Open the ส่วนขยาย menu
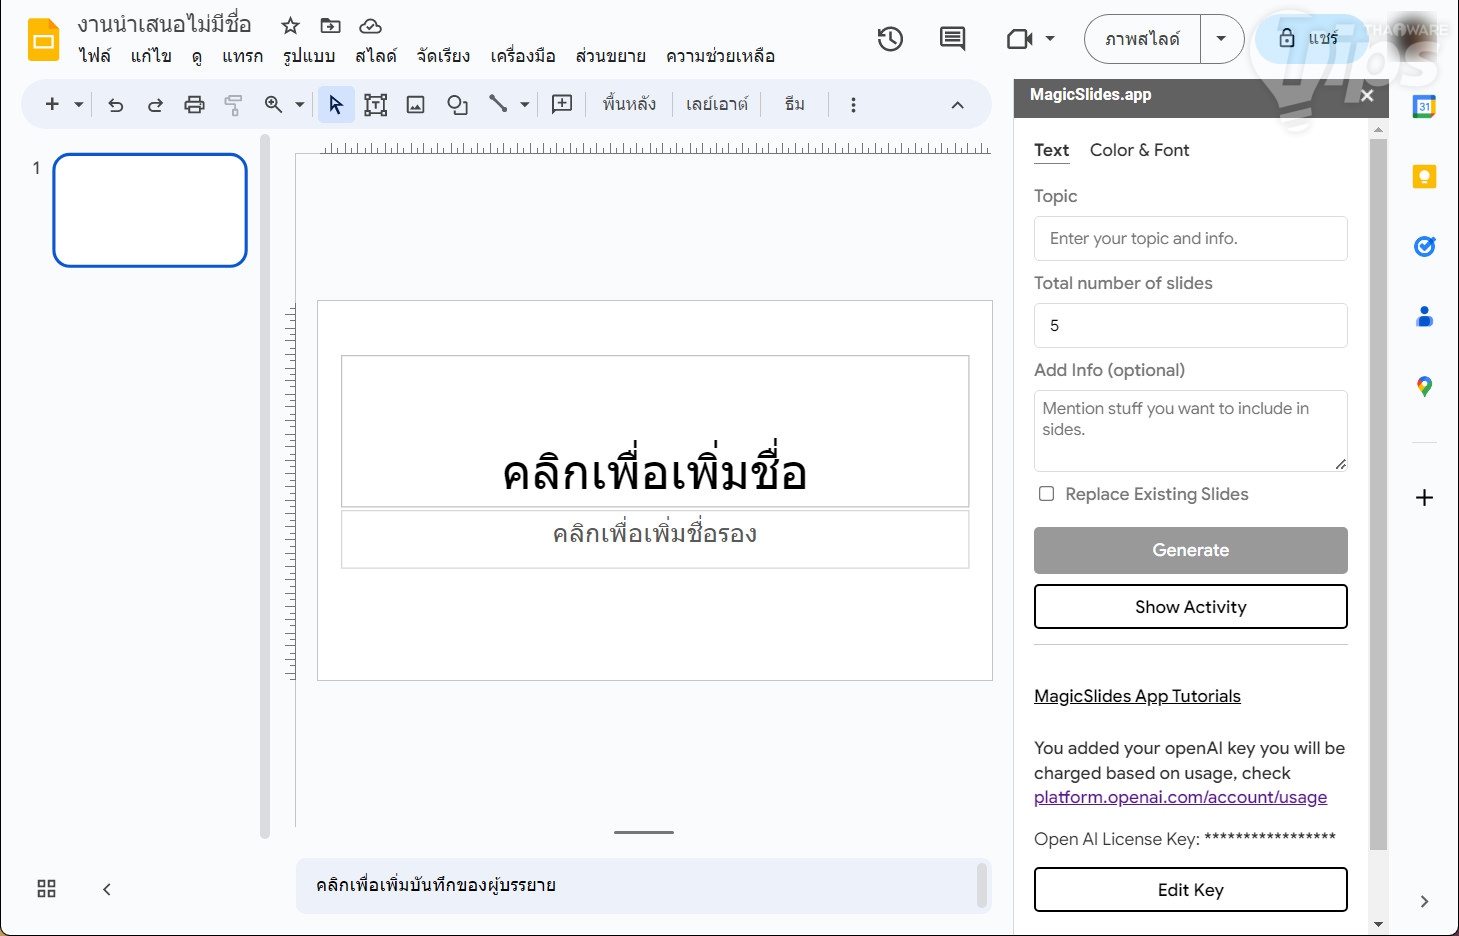The width and height of the screenshot is (1459, 936). point(610,56)
